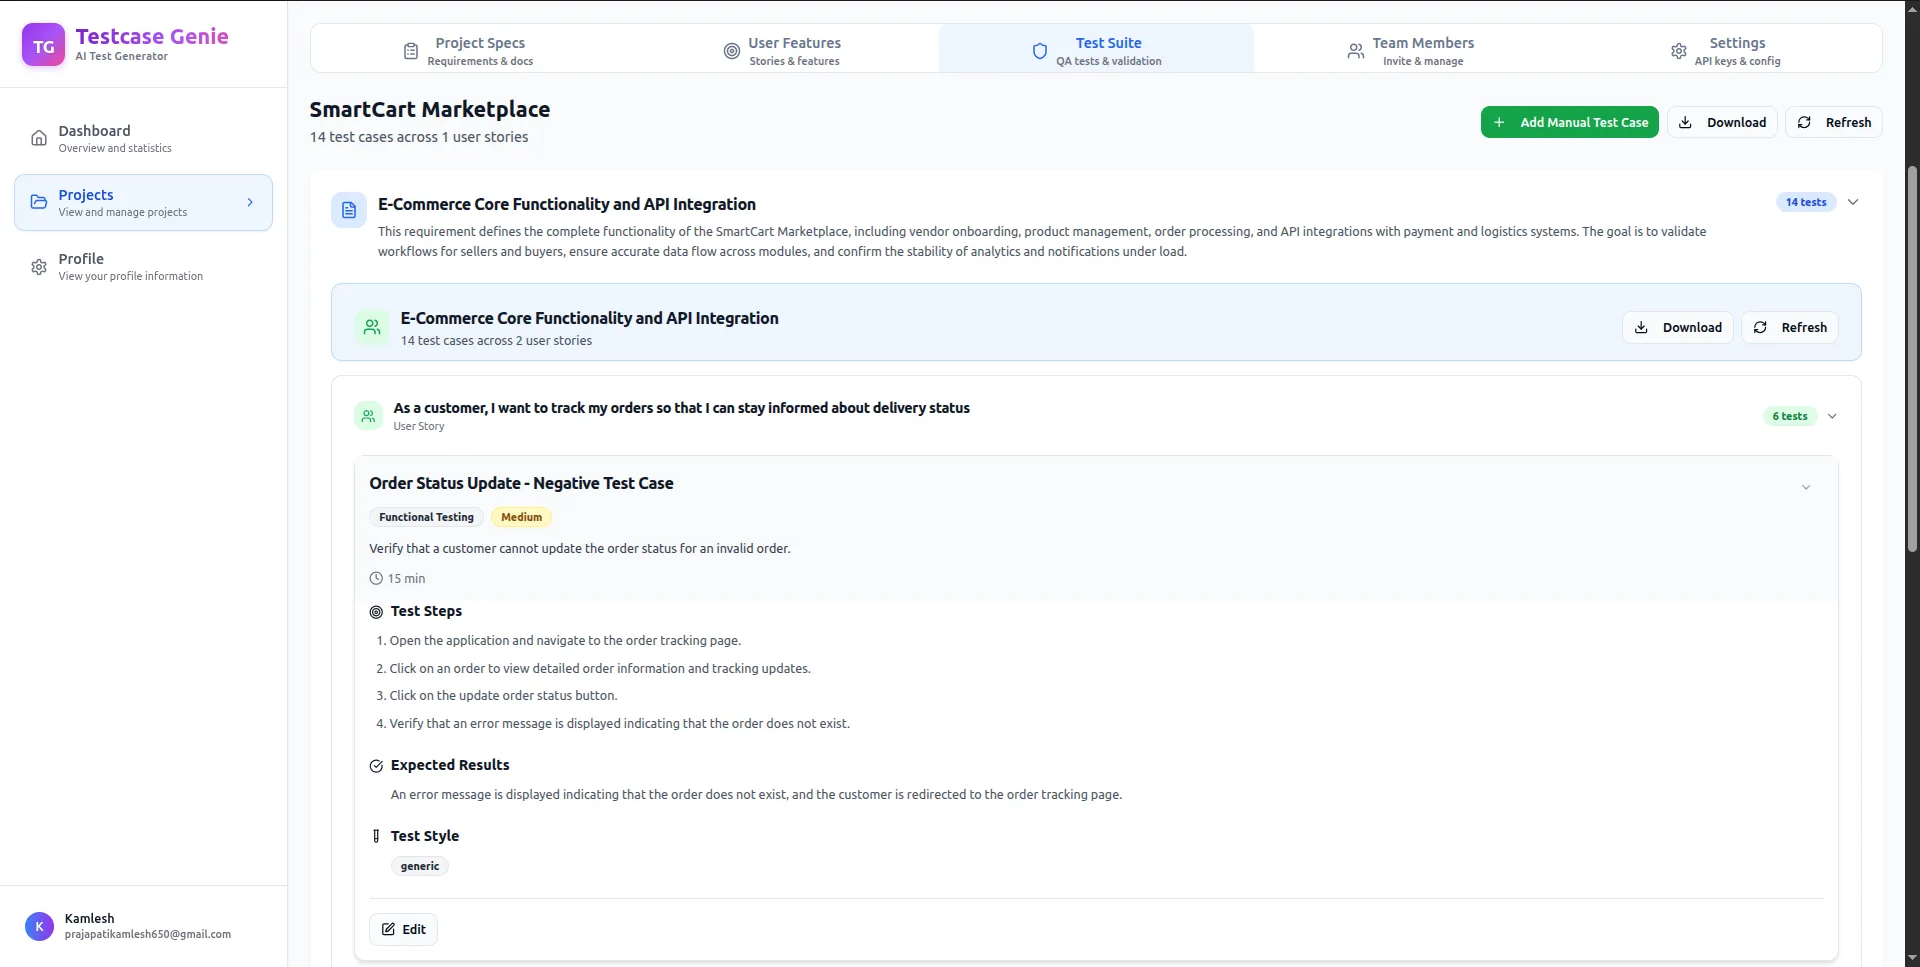Click the Kamlesh user avatar

click(39, 926)
